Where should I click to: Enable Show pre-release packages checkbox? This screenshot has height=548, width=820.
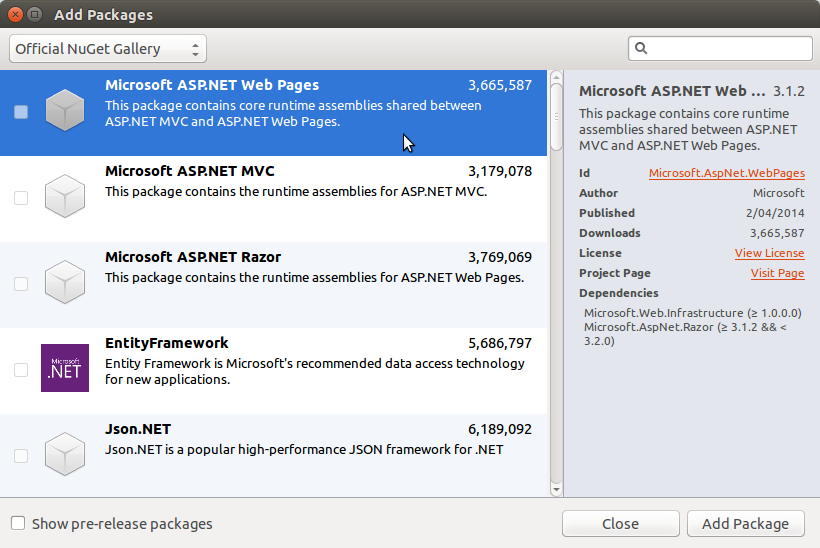click(x=18, y=523)
